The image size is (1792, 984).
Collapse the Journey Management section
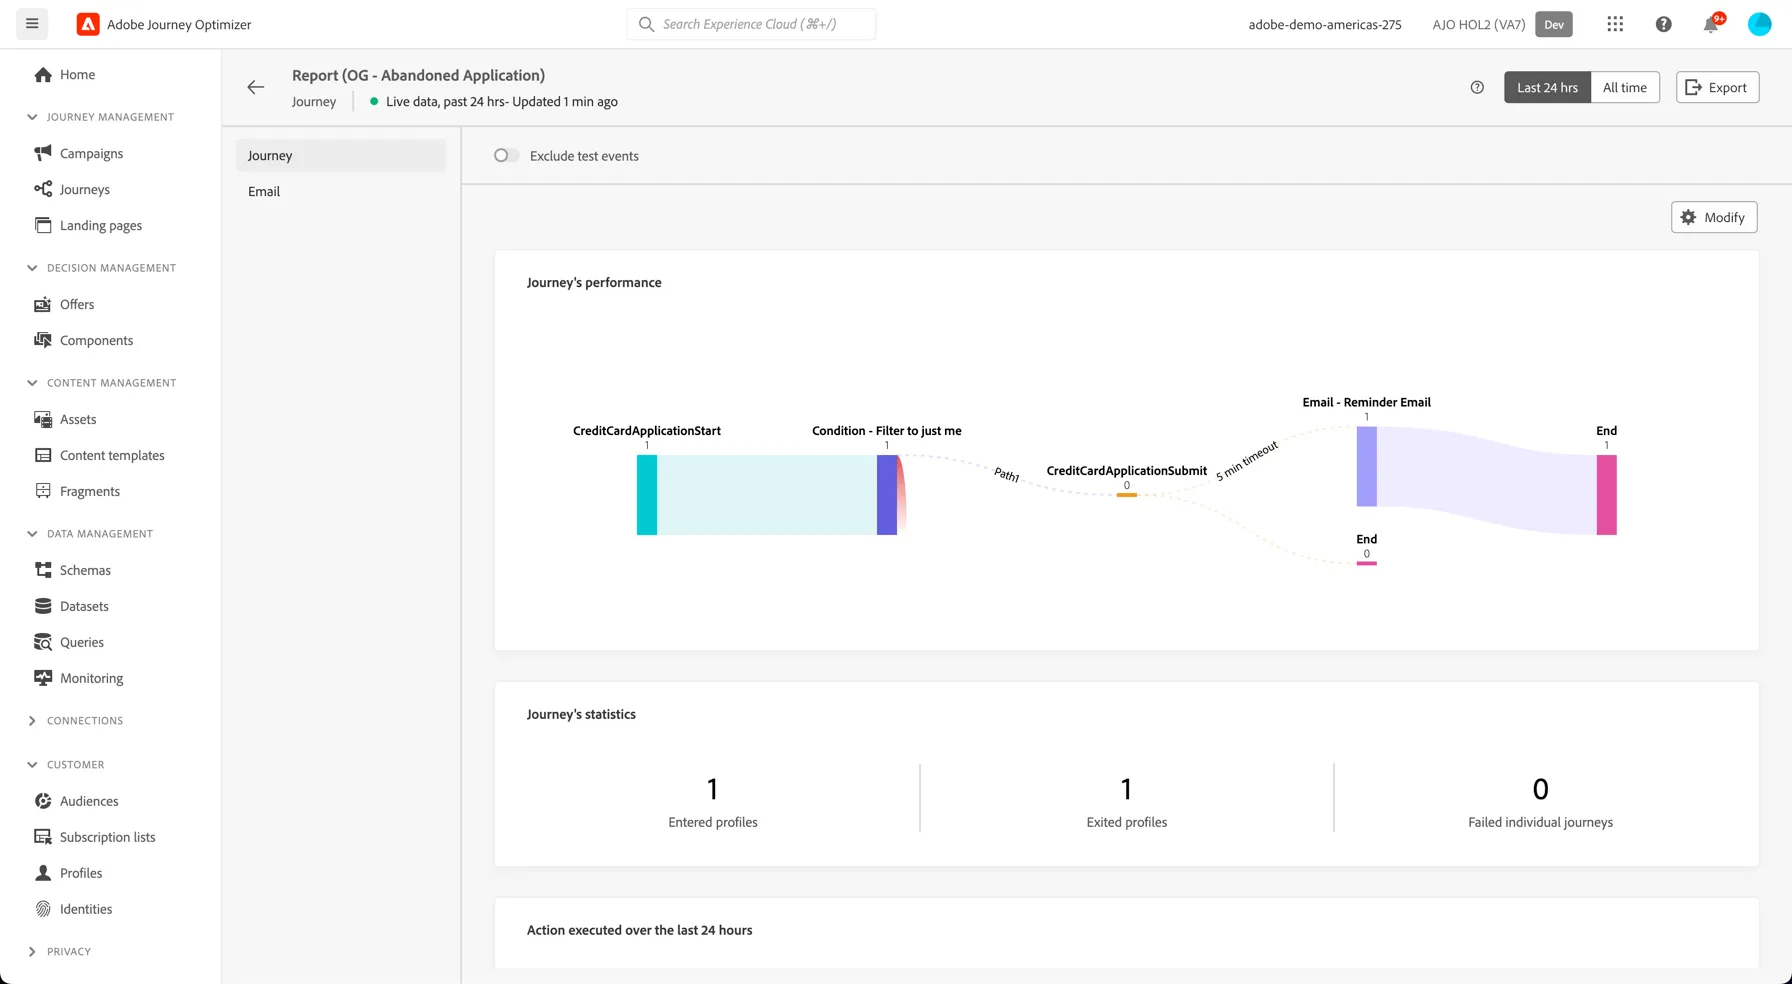tap(32, 117)
